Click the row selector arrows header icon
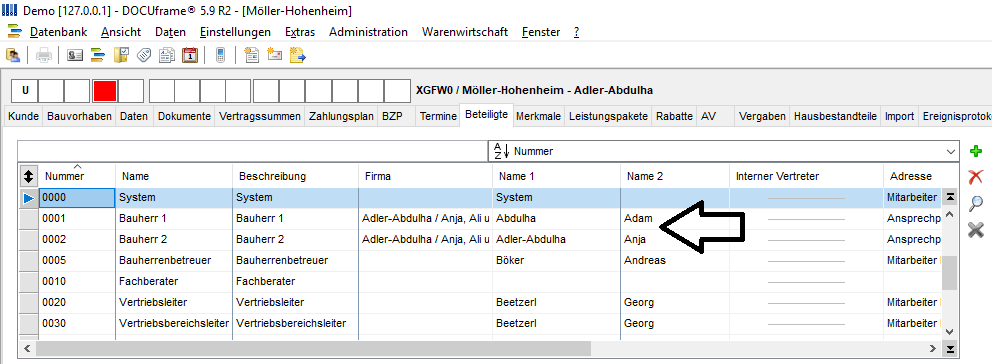 click(28, 176)
